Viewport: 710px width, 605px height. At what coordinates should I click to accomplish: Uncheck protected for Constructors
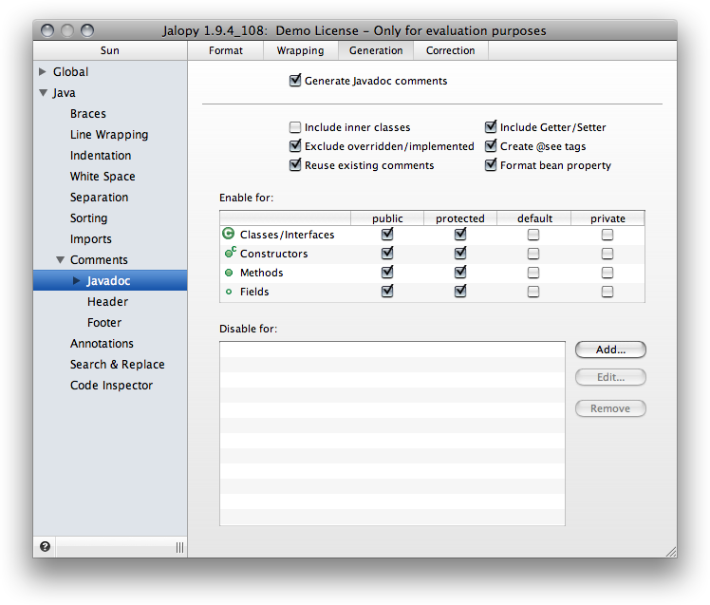pyautogui.click(x=461, y=253)
